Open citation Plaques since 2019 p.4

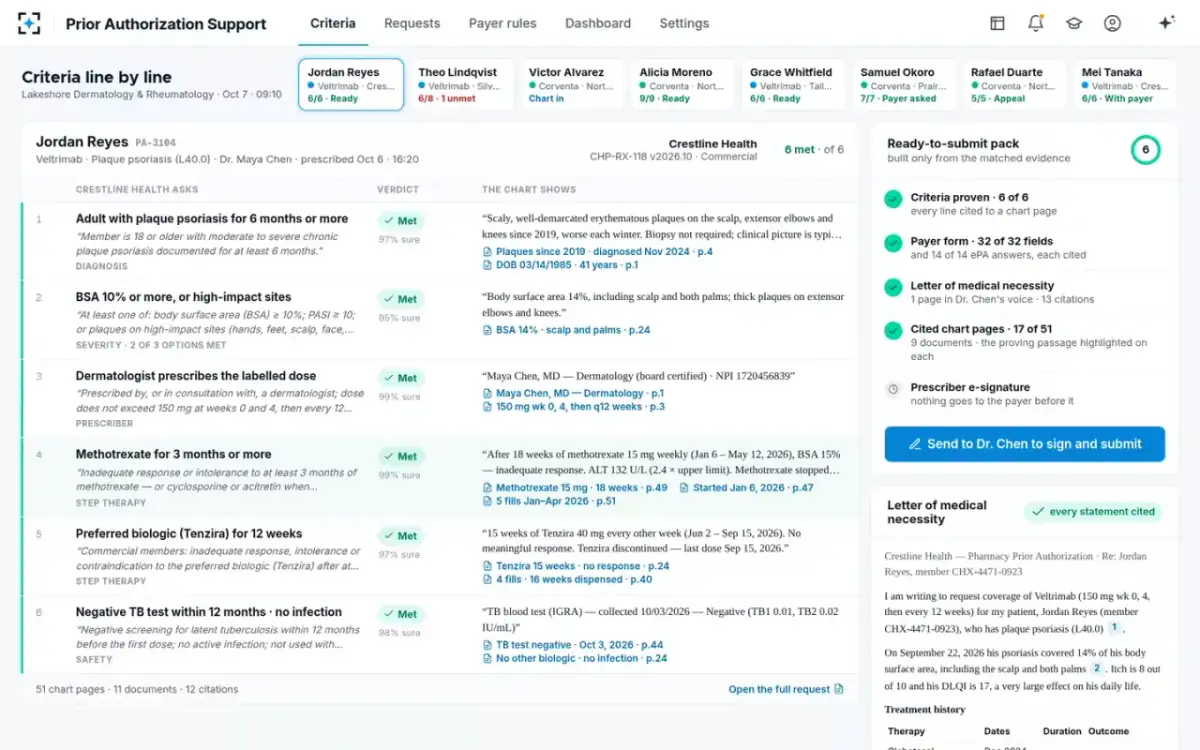(x=597, y=252)
